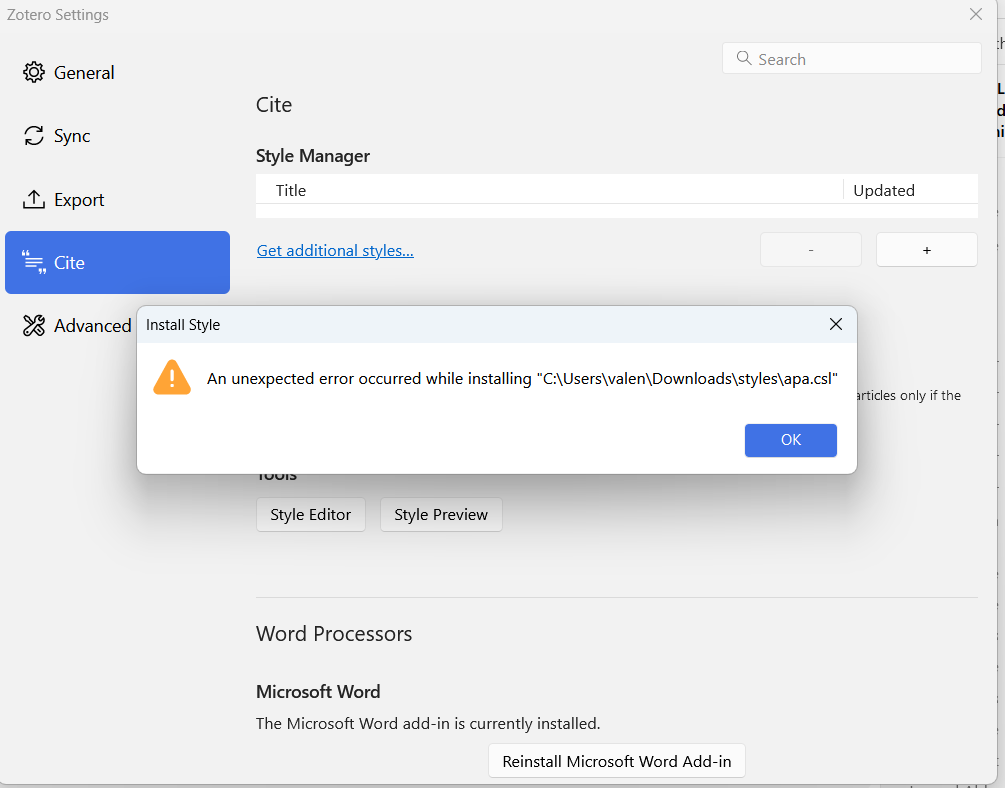Open the General settings pane

point(117,72)
